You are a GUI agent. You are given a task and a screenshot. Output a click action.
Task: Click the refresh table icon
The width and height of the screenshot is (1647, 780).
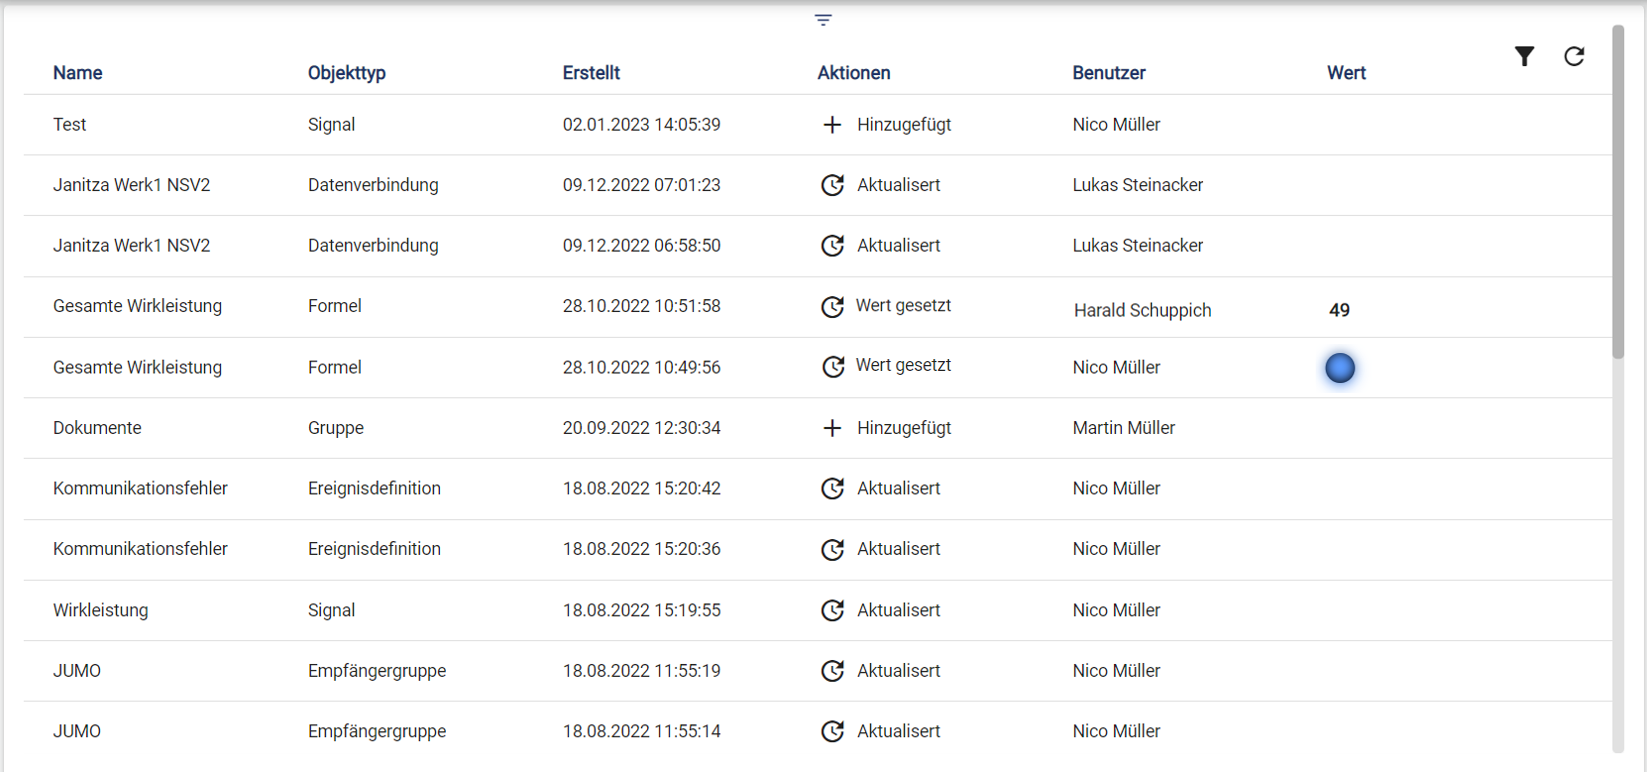click(x=1574, y=57)
